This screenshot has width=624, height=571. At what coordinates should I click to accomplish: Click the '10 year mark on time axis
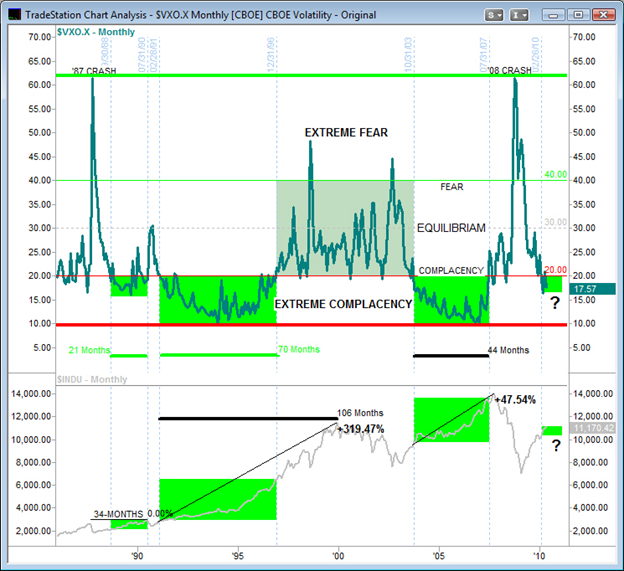[x=540, y=555]
